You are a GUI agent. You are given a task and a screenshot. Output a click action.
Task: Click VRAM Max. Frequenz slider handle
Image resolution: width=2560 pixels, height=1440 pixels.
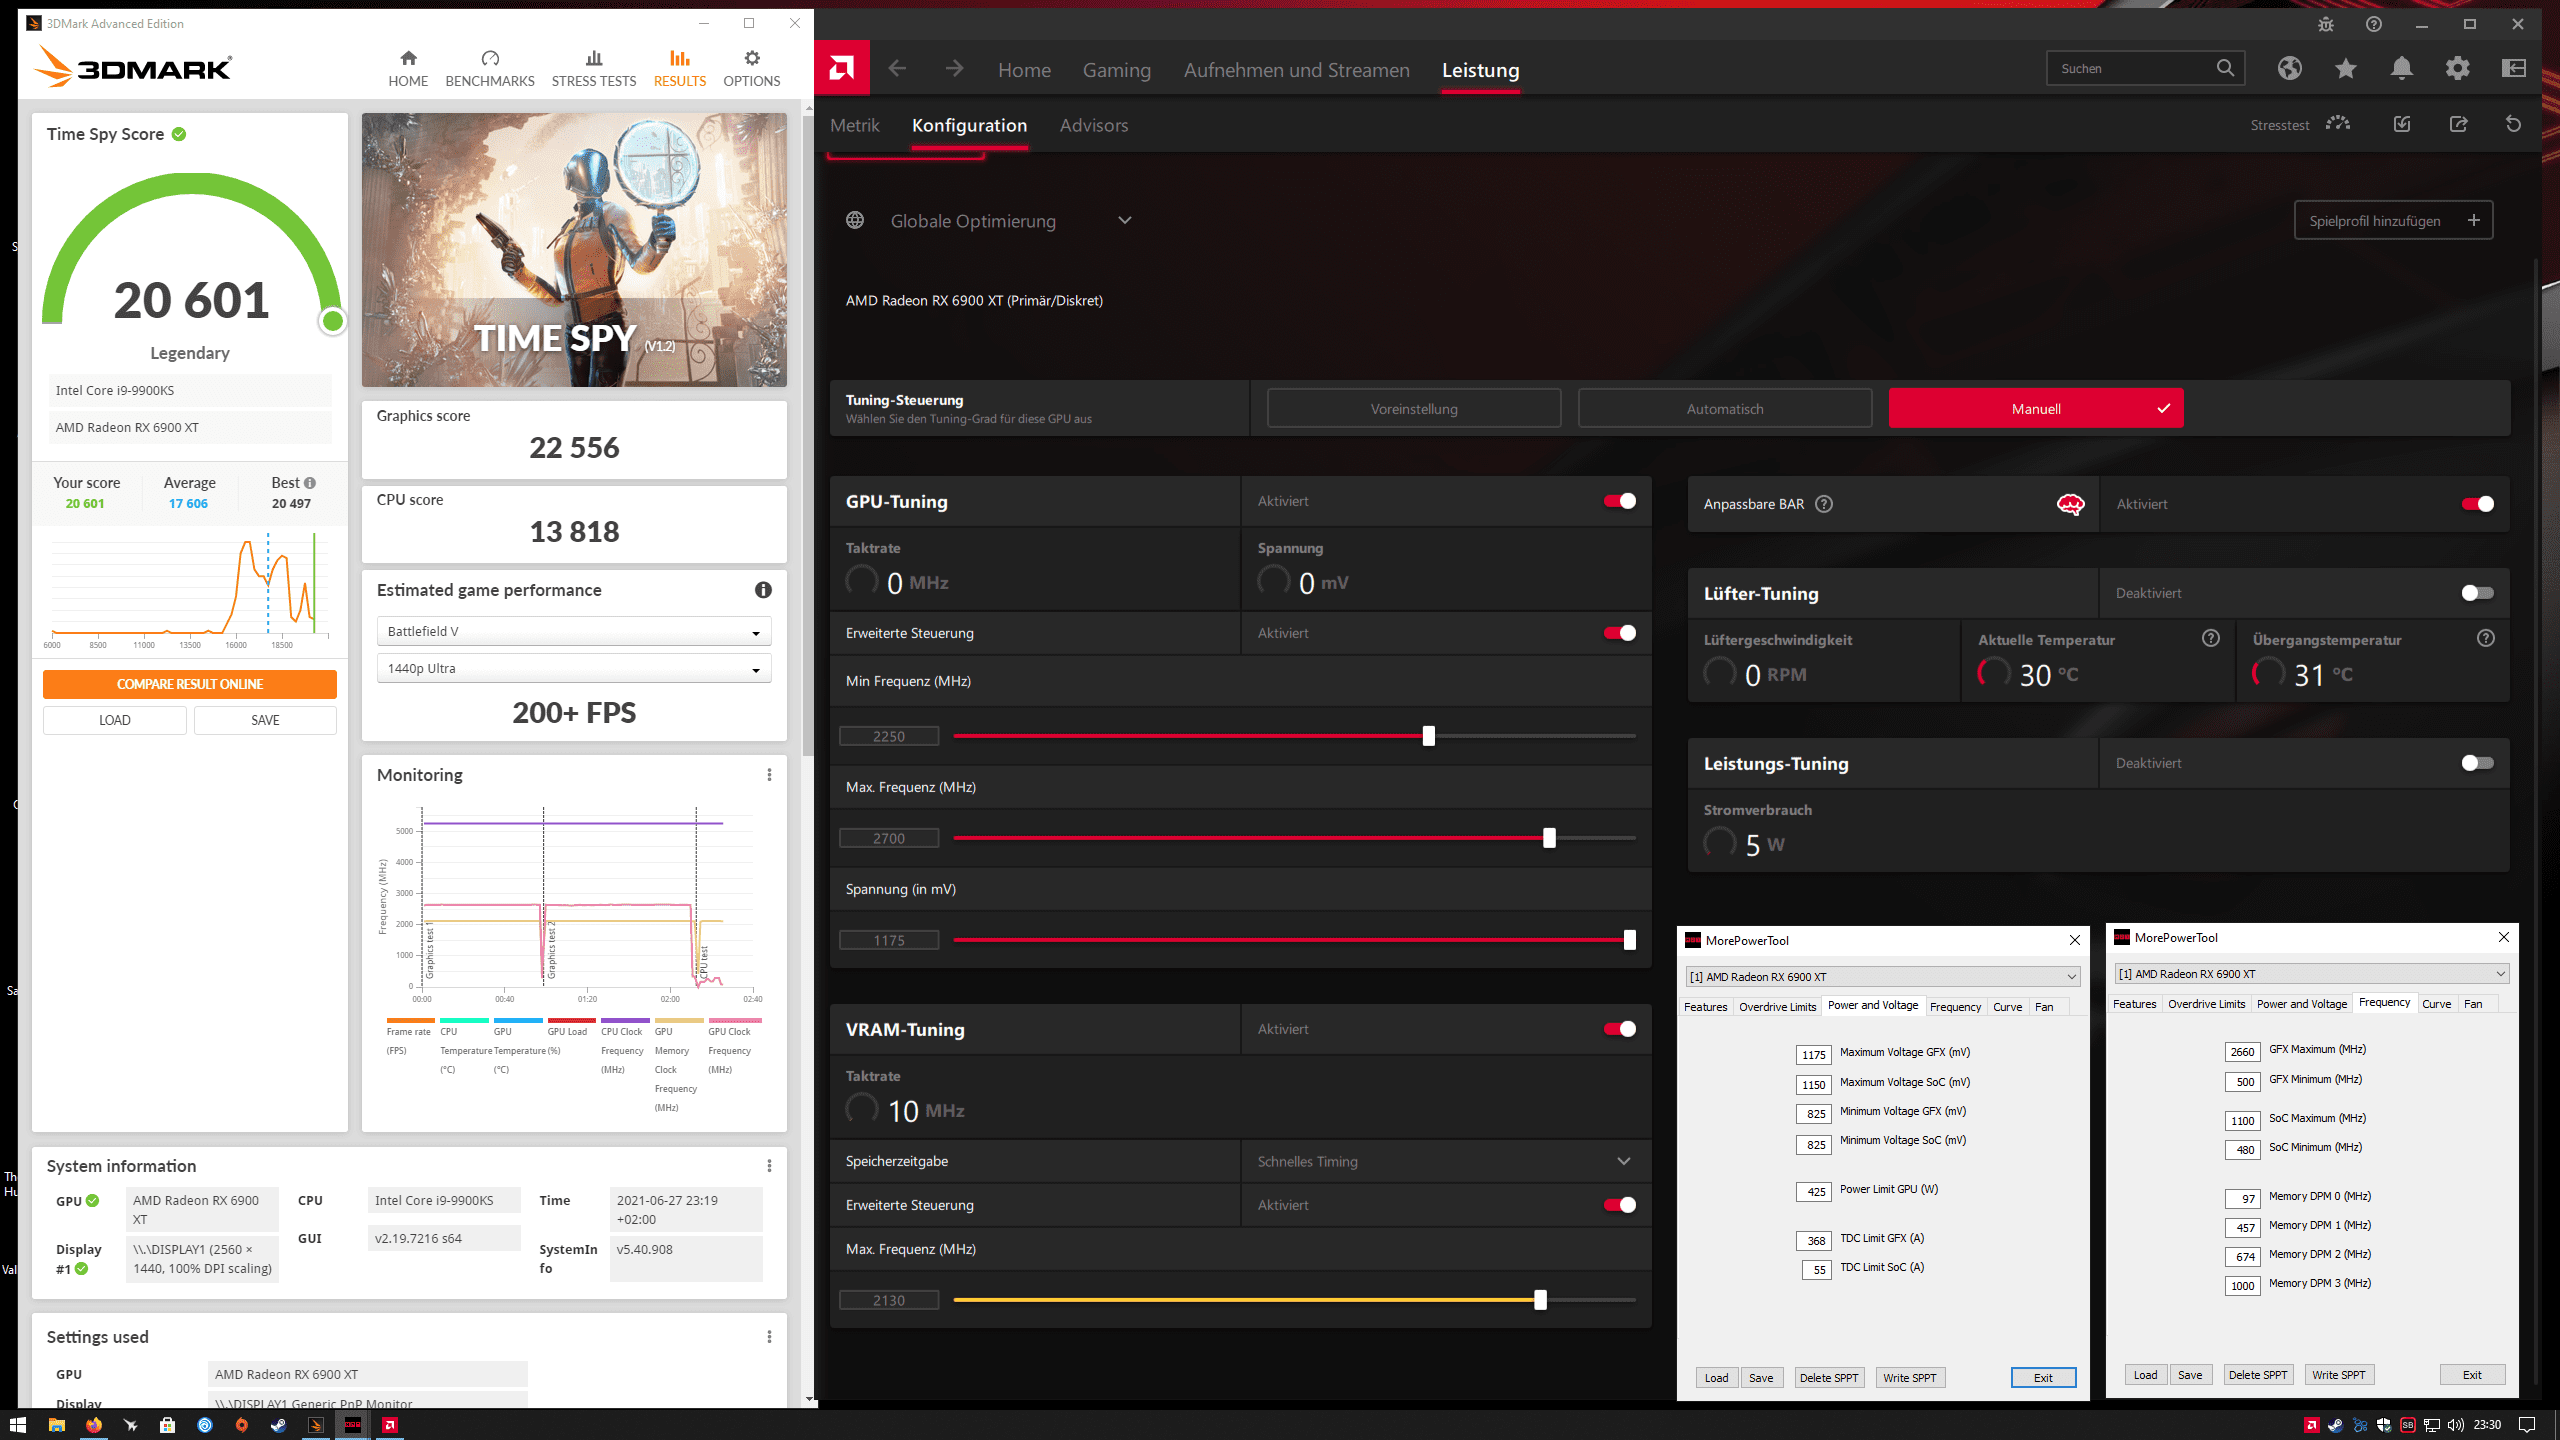coord(1540,1300)
